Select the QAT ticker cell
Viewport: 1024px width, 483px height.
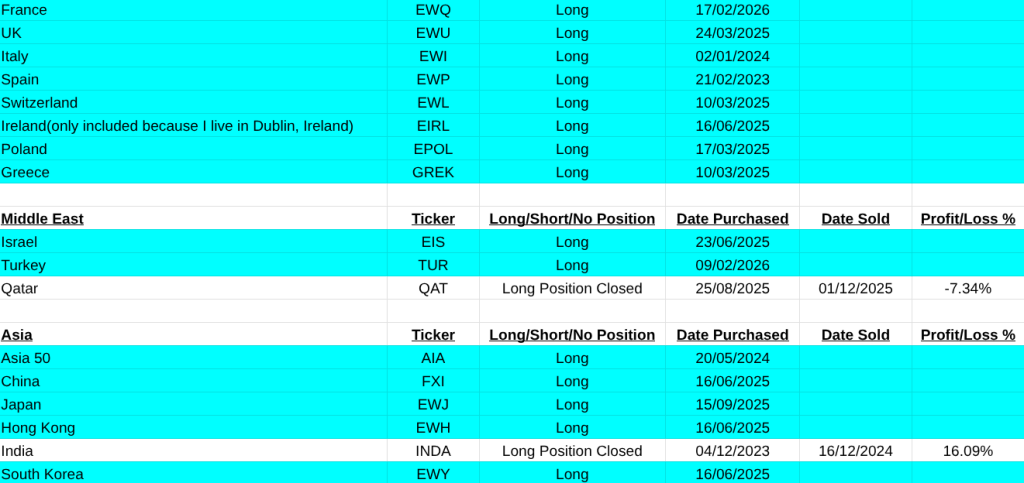pyautogui.click(x=433, y=288)
